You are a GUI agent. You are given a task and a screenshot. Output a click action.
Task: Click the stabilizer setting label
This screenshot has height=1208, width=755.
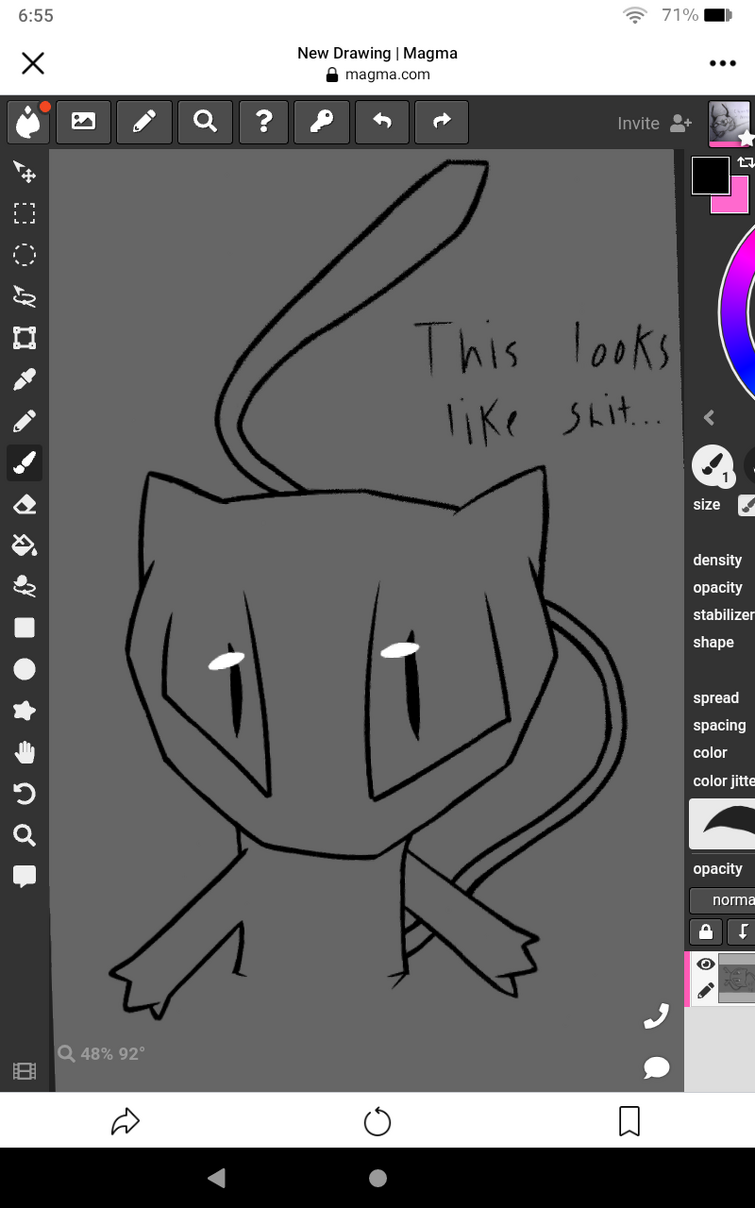pyautogui.click(x=723, y=614)
